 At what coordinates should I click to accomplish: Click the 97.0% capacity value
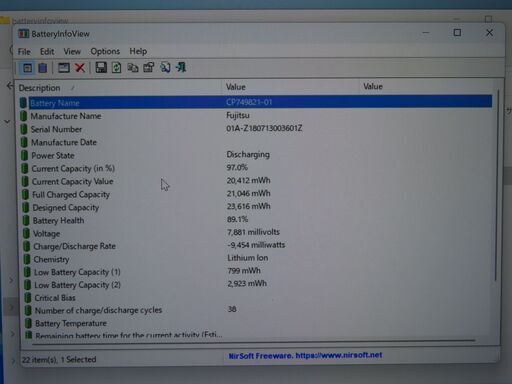(x=237, y=167)
